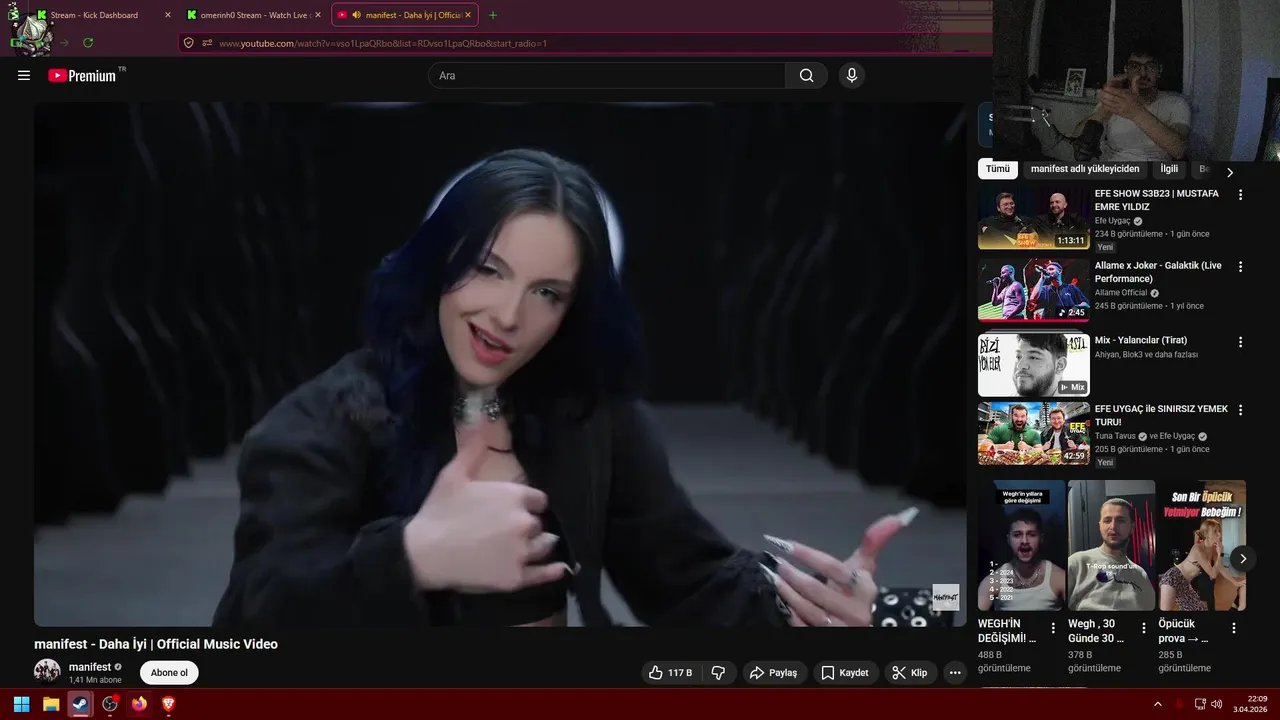Share the video via Paylaş
The image size is (1280, 720).
pyautogui.click(x=774, y=673)
